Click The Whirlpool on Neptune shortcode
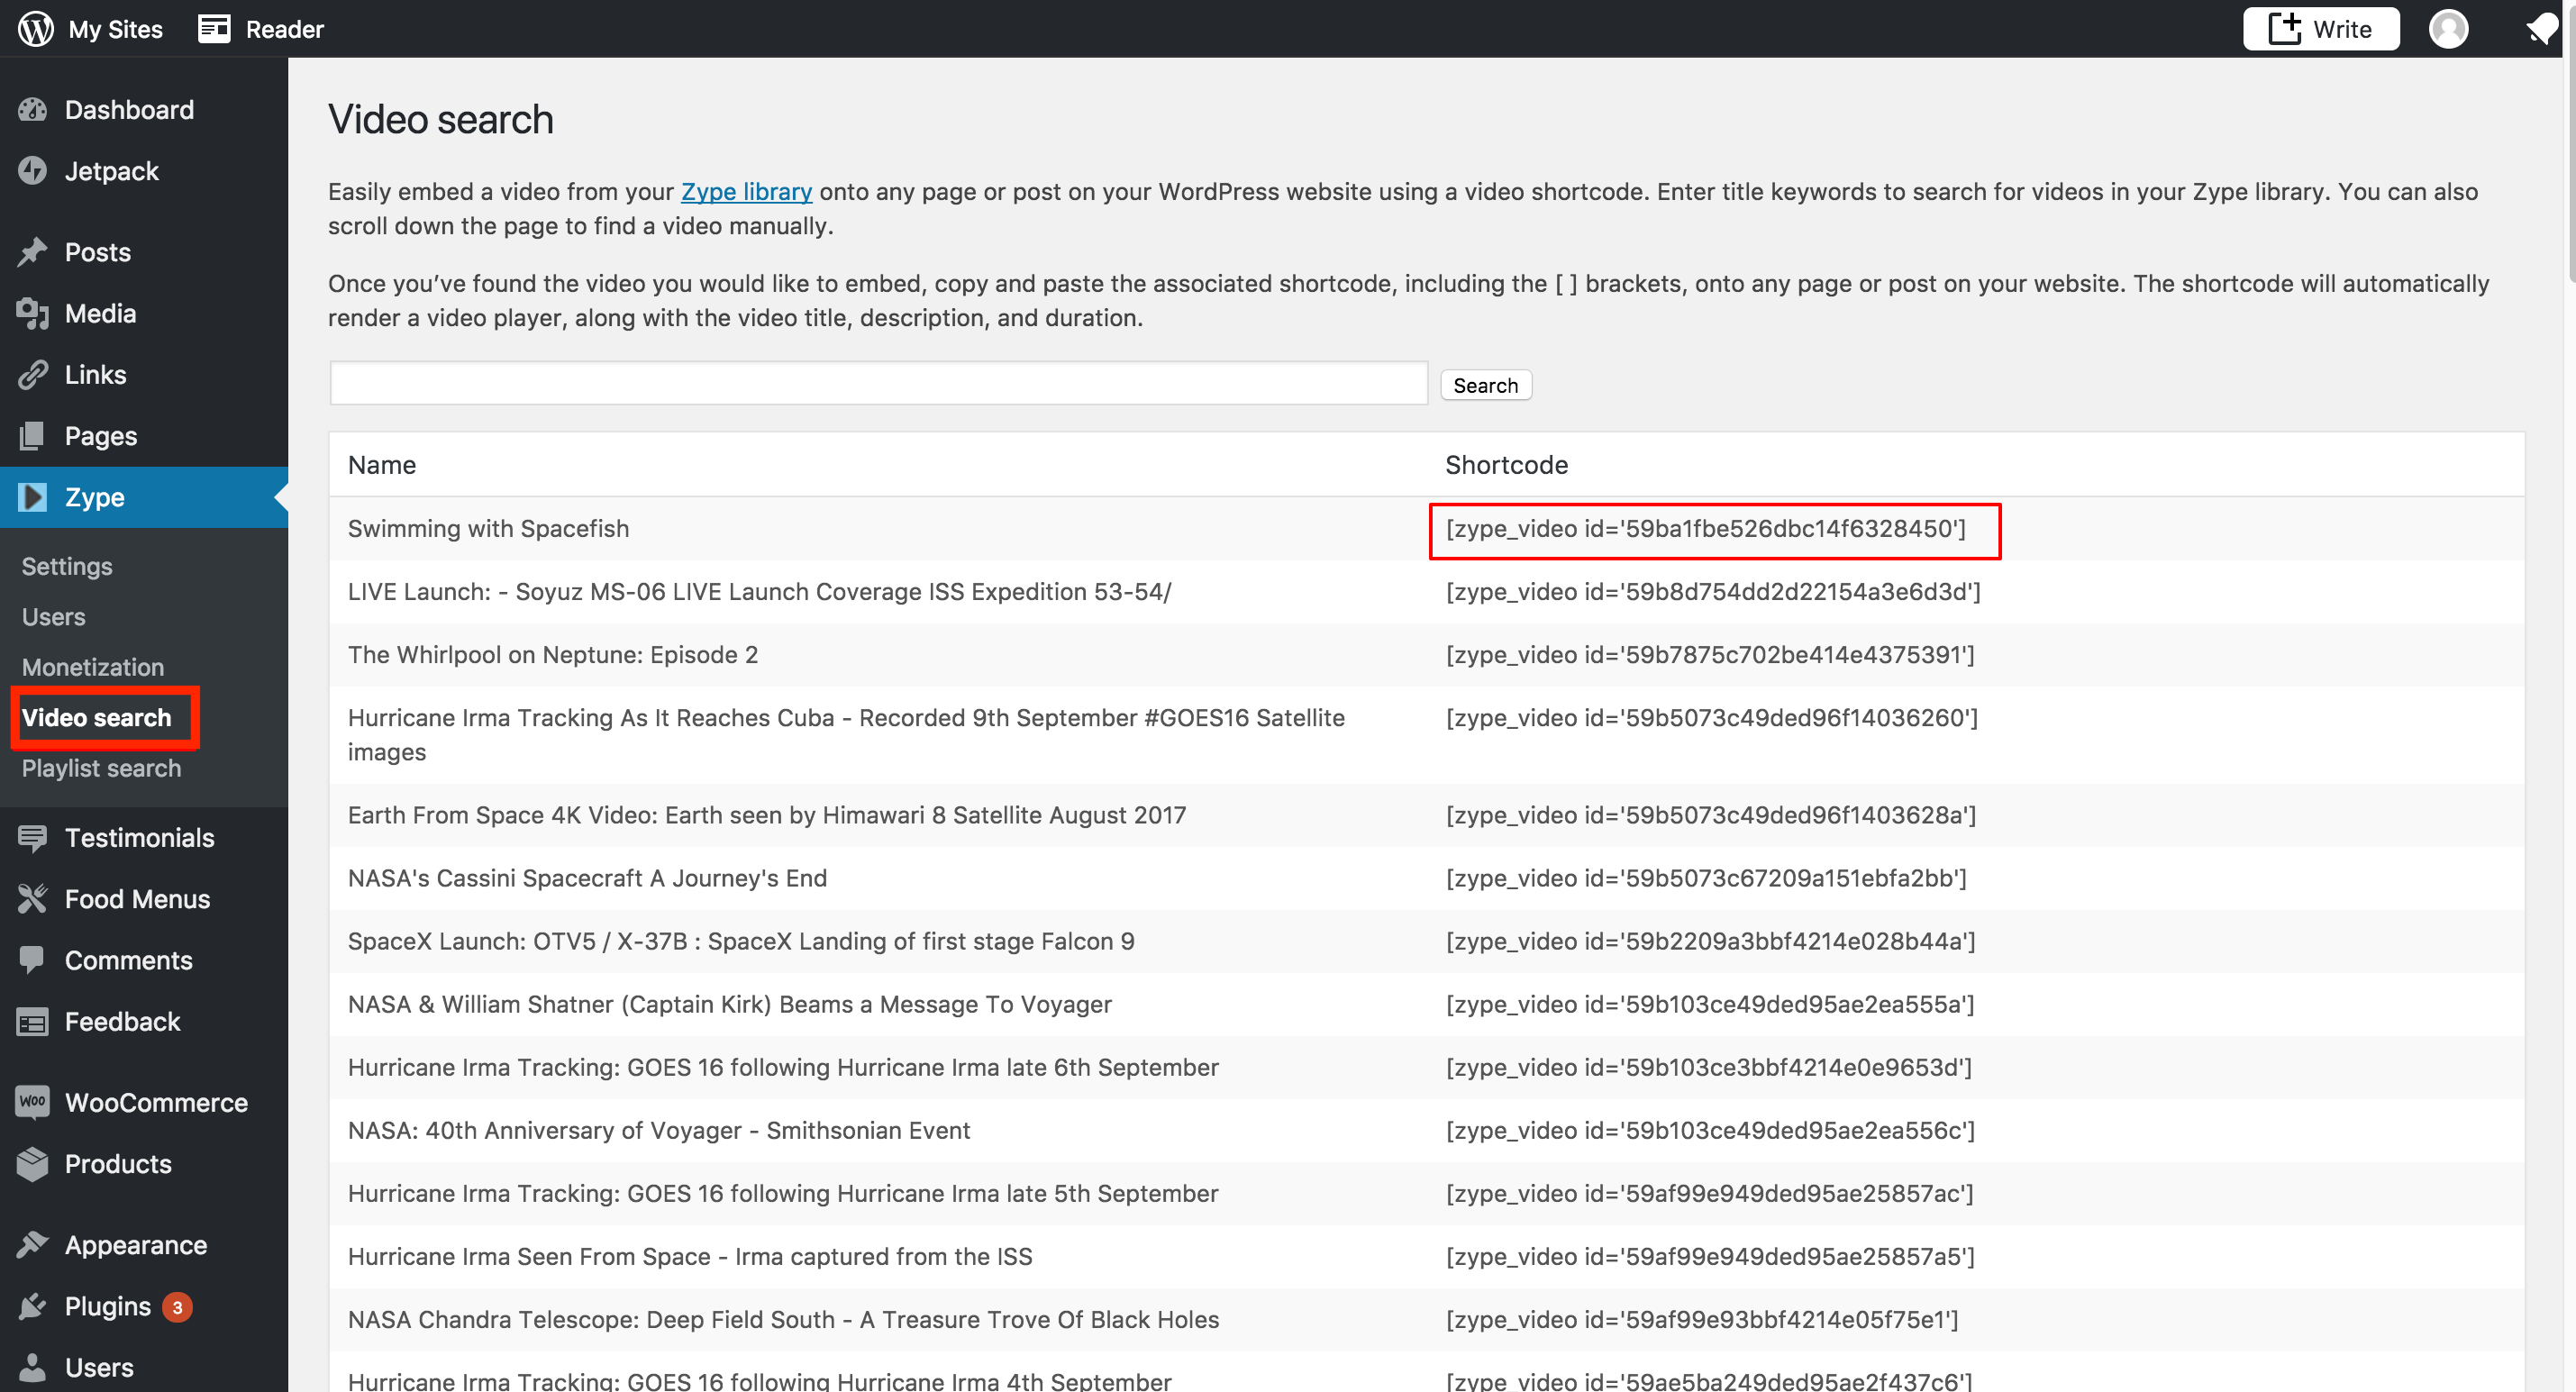The height and width of the screenshot is (1392, 2576). [x=1709, y=654]
